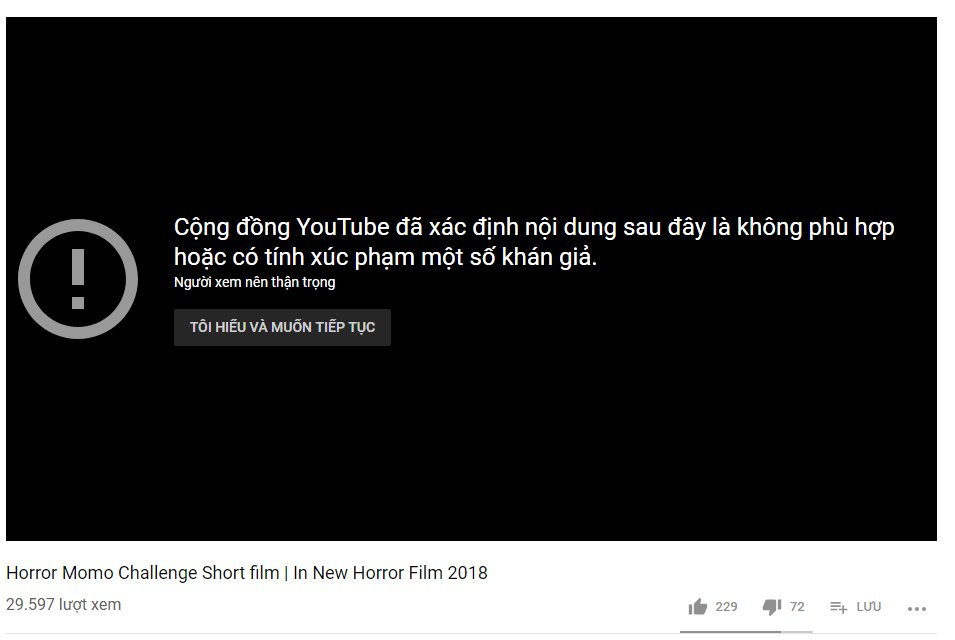Click the TÔI HIỂU VÀ MUỐN TIẾP TỤC button
Screen dimensions: 955x640
click(282, 328)
